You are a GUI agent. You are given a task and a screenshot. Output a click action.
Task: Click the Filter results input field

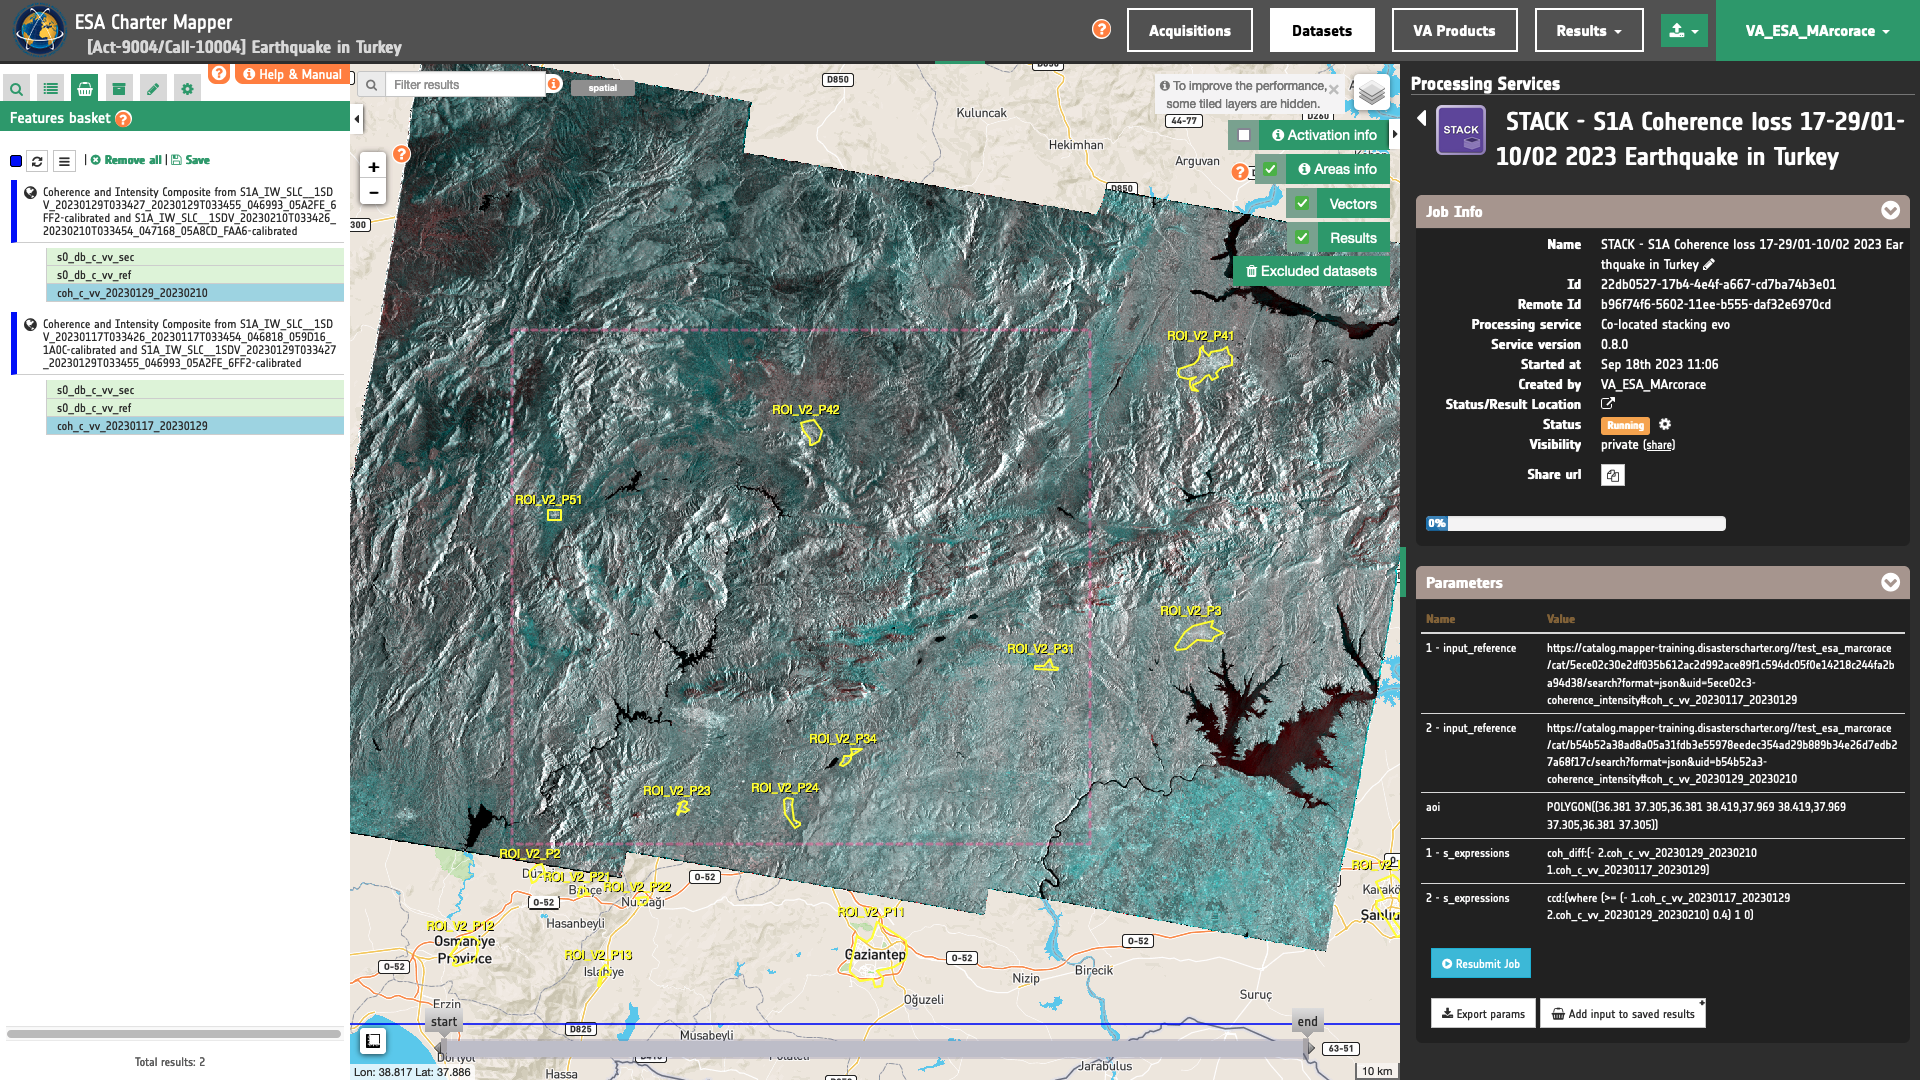[x=465, y=85]
